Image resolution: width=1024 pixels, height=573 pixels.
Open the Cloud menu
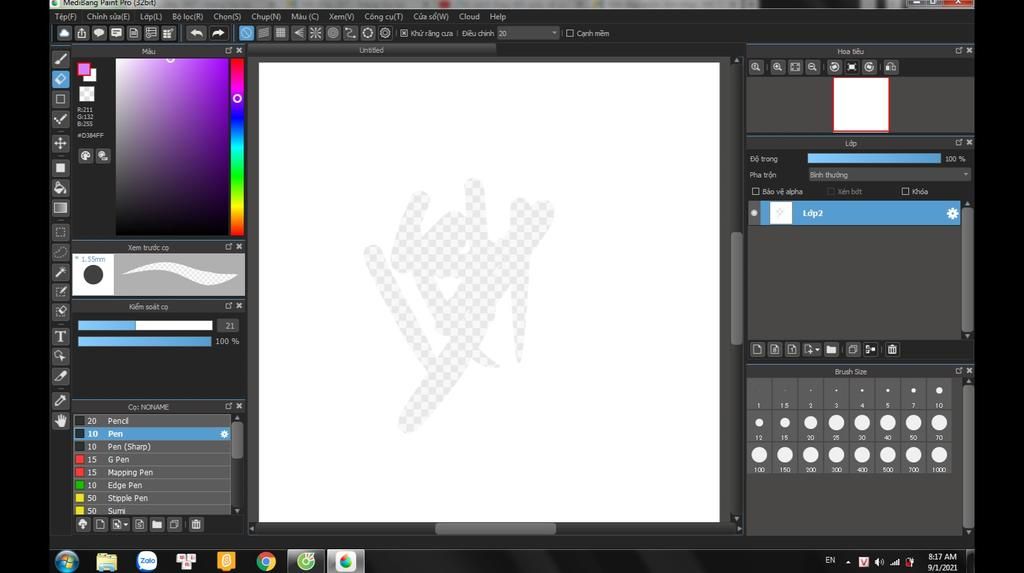click(469, 16)
